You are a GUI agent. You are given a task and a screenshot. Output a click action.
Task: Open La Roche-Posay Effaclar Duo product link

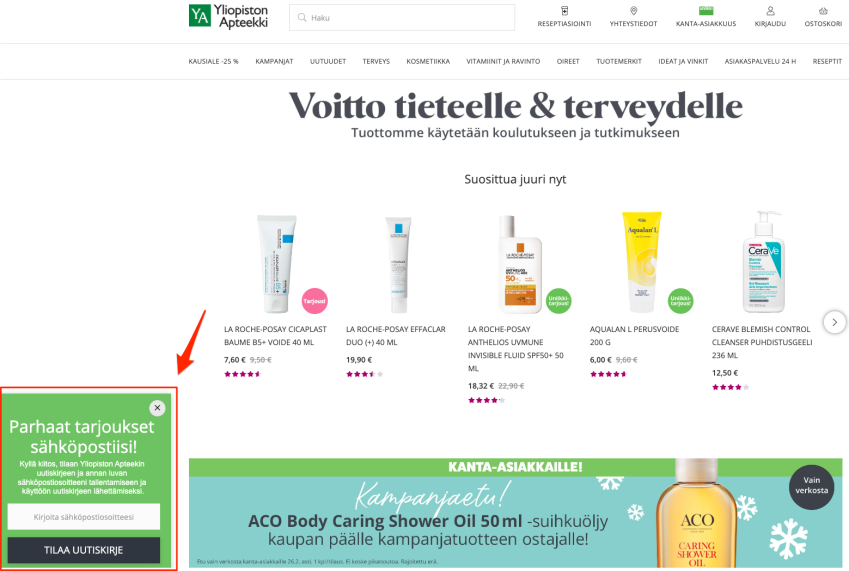tap(396, 336)
